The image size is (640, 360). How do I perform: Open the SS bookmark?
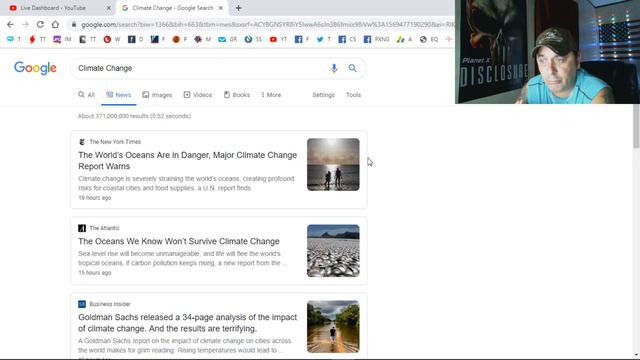point(253,39)
